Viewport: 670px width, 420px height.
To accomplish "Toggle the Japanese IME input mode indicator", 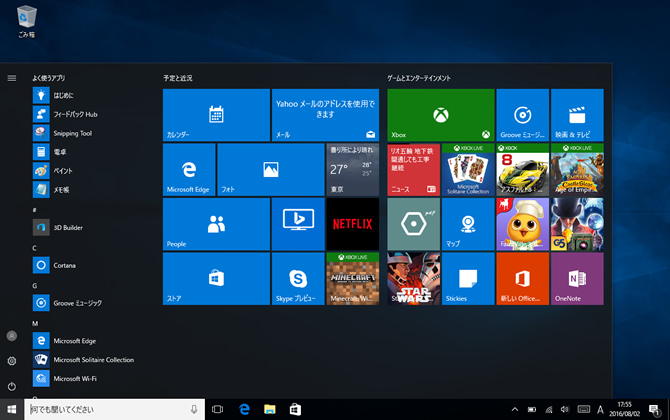I will click(601, 410).
